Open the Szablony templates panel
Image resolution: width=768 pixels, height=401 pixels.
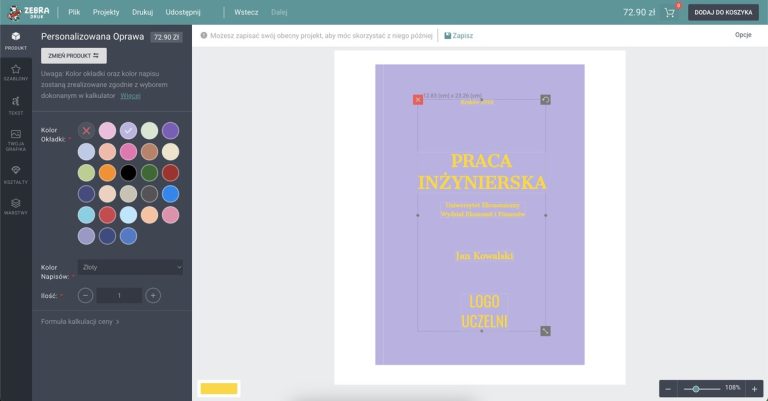point(15,72)
